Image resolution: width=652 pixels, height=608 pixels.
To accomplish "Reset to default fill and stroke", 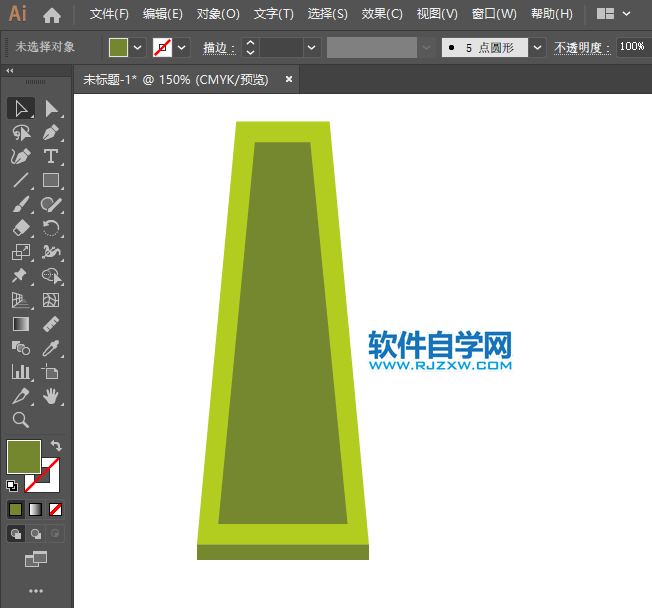I will tap(12, 485).
